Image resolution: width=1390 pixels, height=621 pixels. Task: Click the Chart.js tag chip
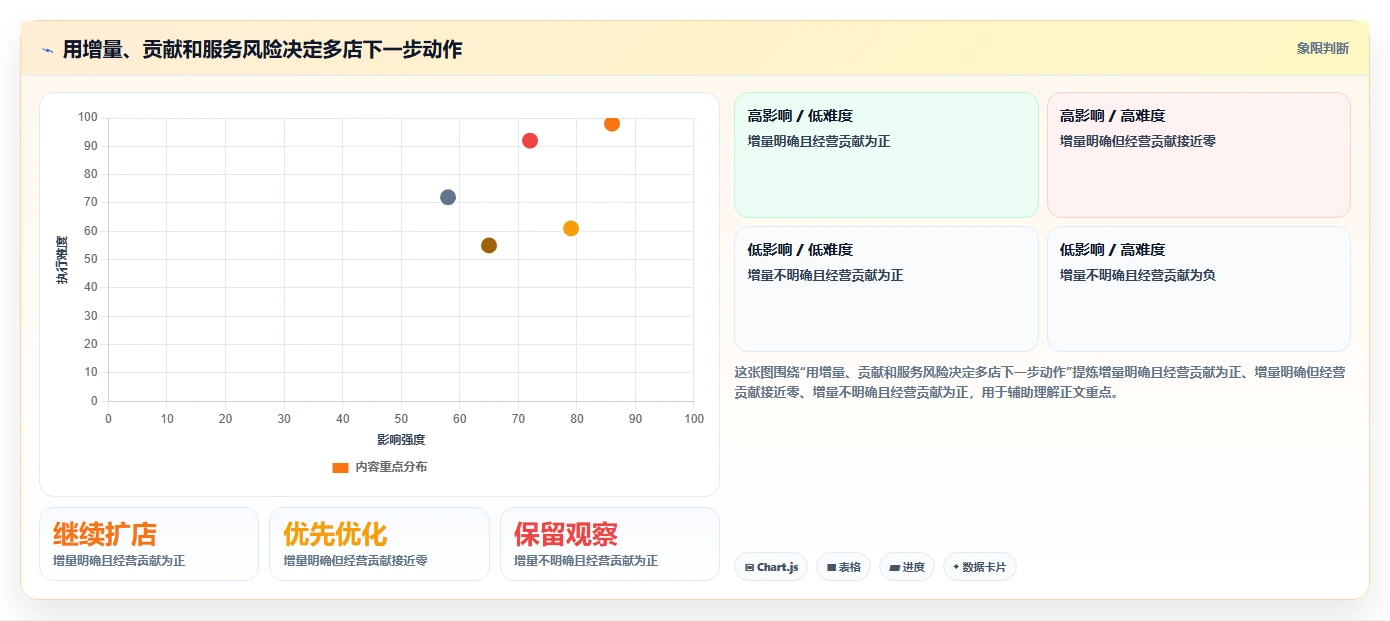771,567
